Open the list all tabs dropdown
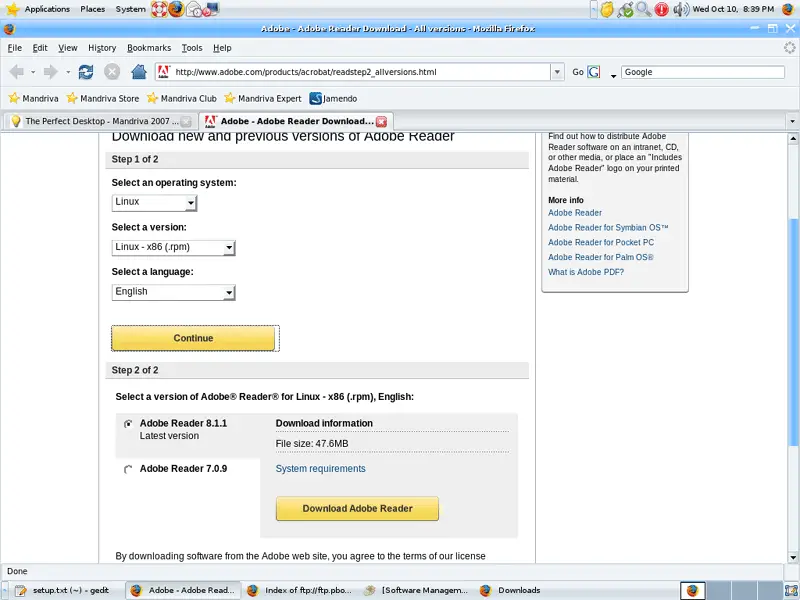 (x=792, y=121)
